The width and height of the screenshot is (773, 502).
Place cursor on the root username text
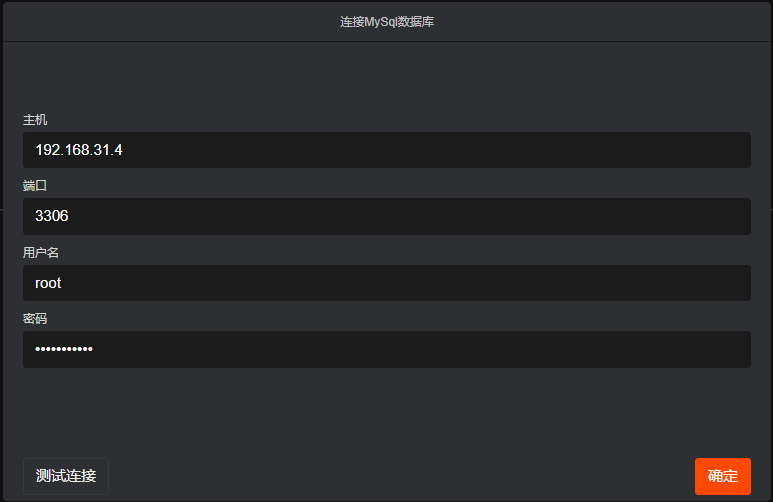click(48, 283)
